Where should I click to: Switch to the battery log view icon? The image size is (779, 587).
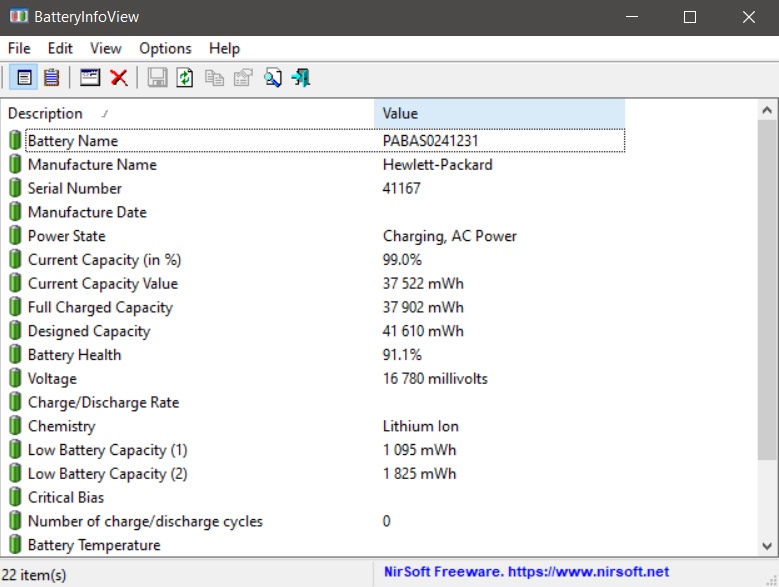[51, 77]
